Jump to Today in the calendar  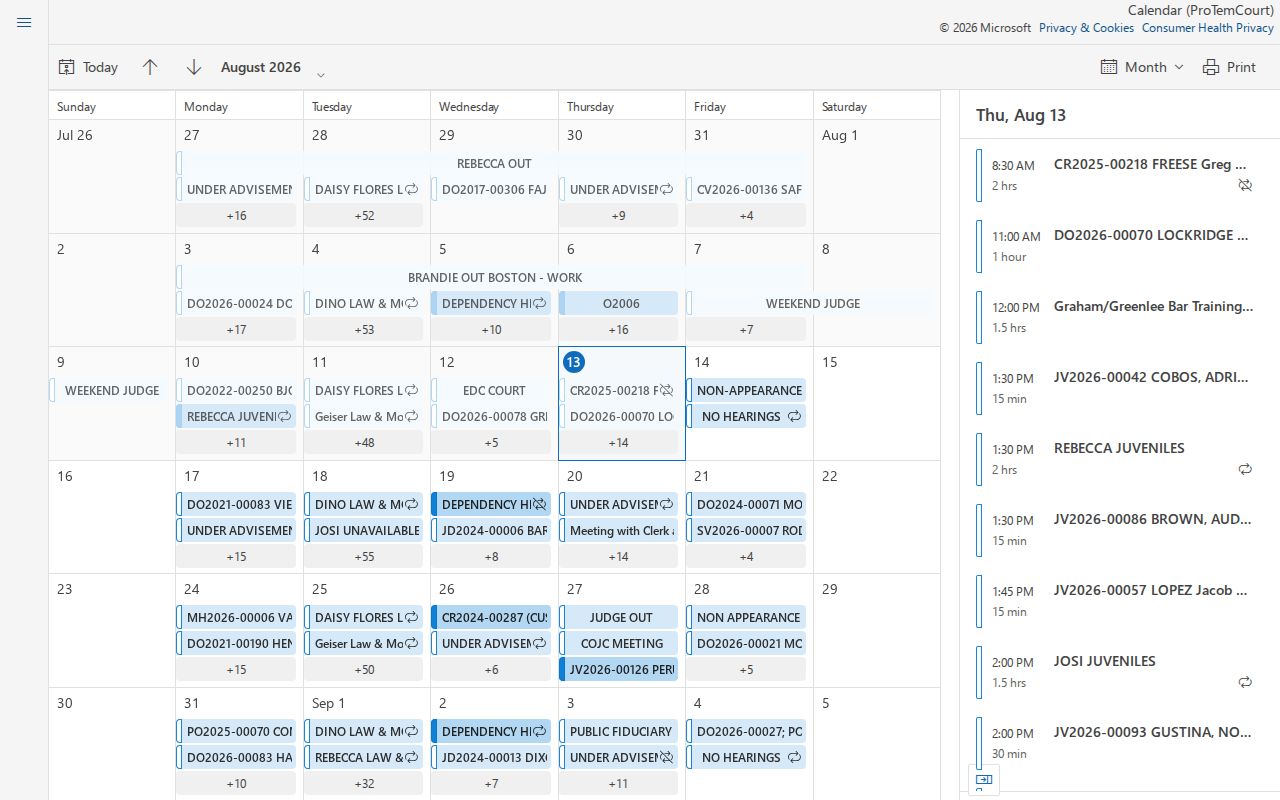click(88, 67)
